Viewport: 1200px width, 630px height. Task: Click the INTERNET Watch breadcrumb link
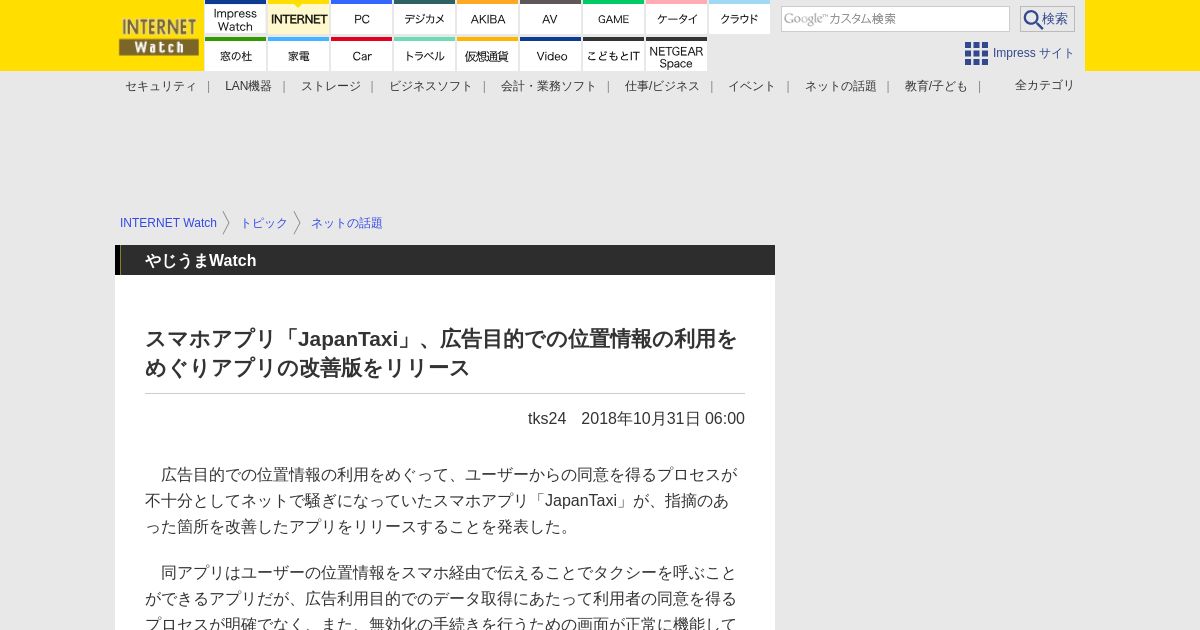point(168,223)
